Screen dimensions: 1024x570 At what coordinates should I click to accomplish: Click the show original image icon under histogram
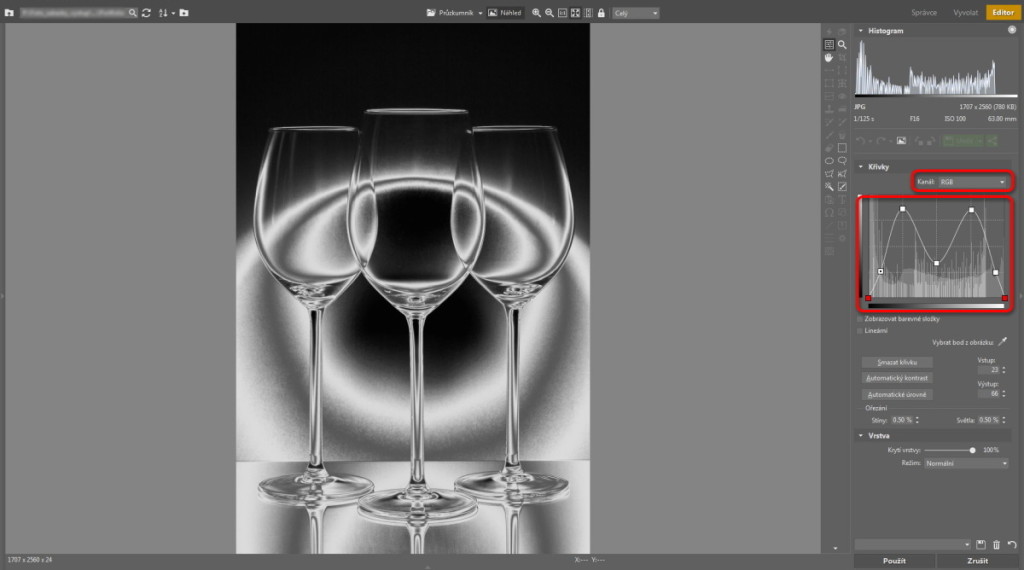pos(901,140)
